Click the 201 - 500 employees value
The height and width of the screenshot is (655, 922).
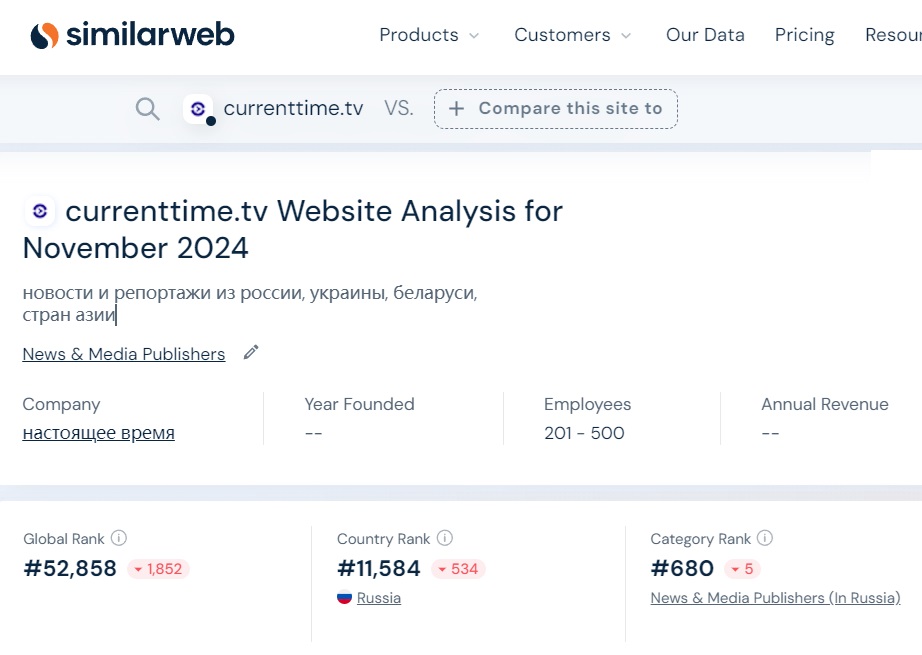coord(584,433)
